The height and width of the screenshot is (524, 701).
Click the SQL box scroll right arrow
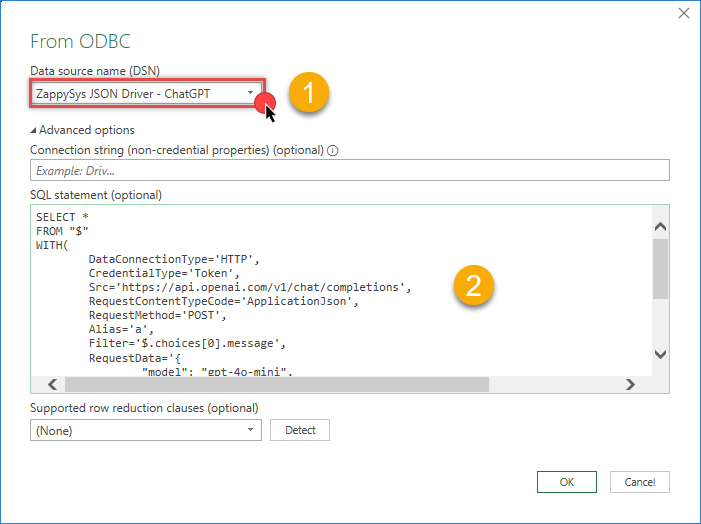630,385
